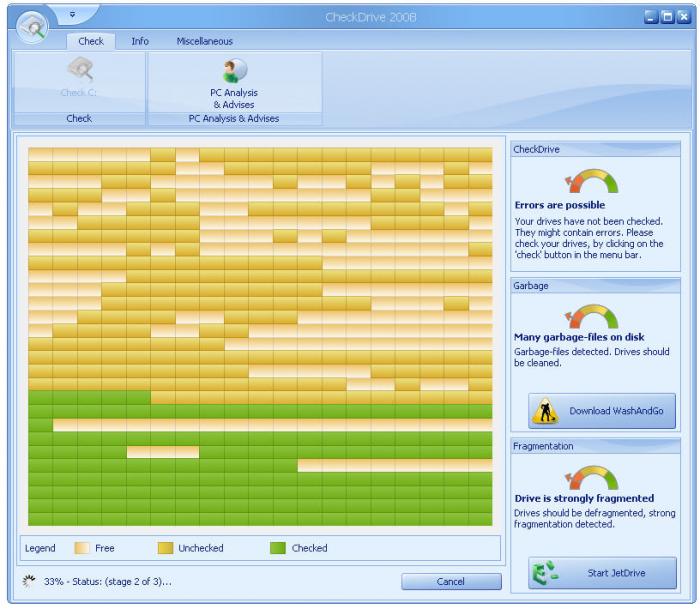Open the Info ribbon tab

(140, 41)
